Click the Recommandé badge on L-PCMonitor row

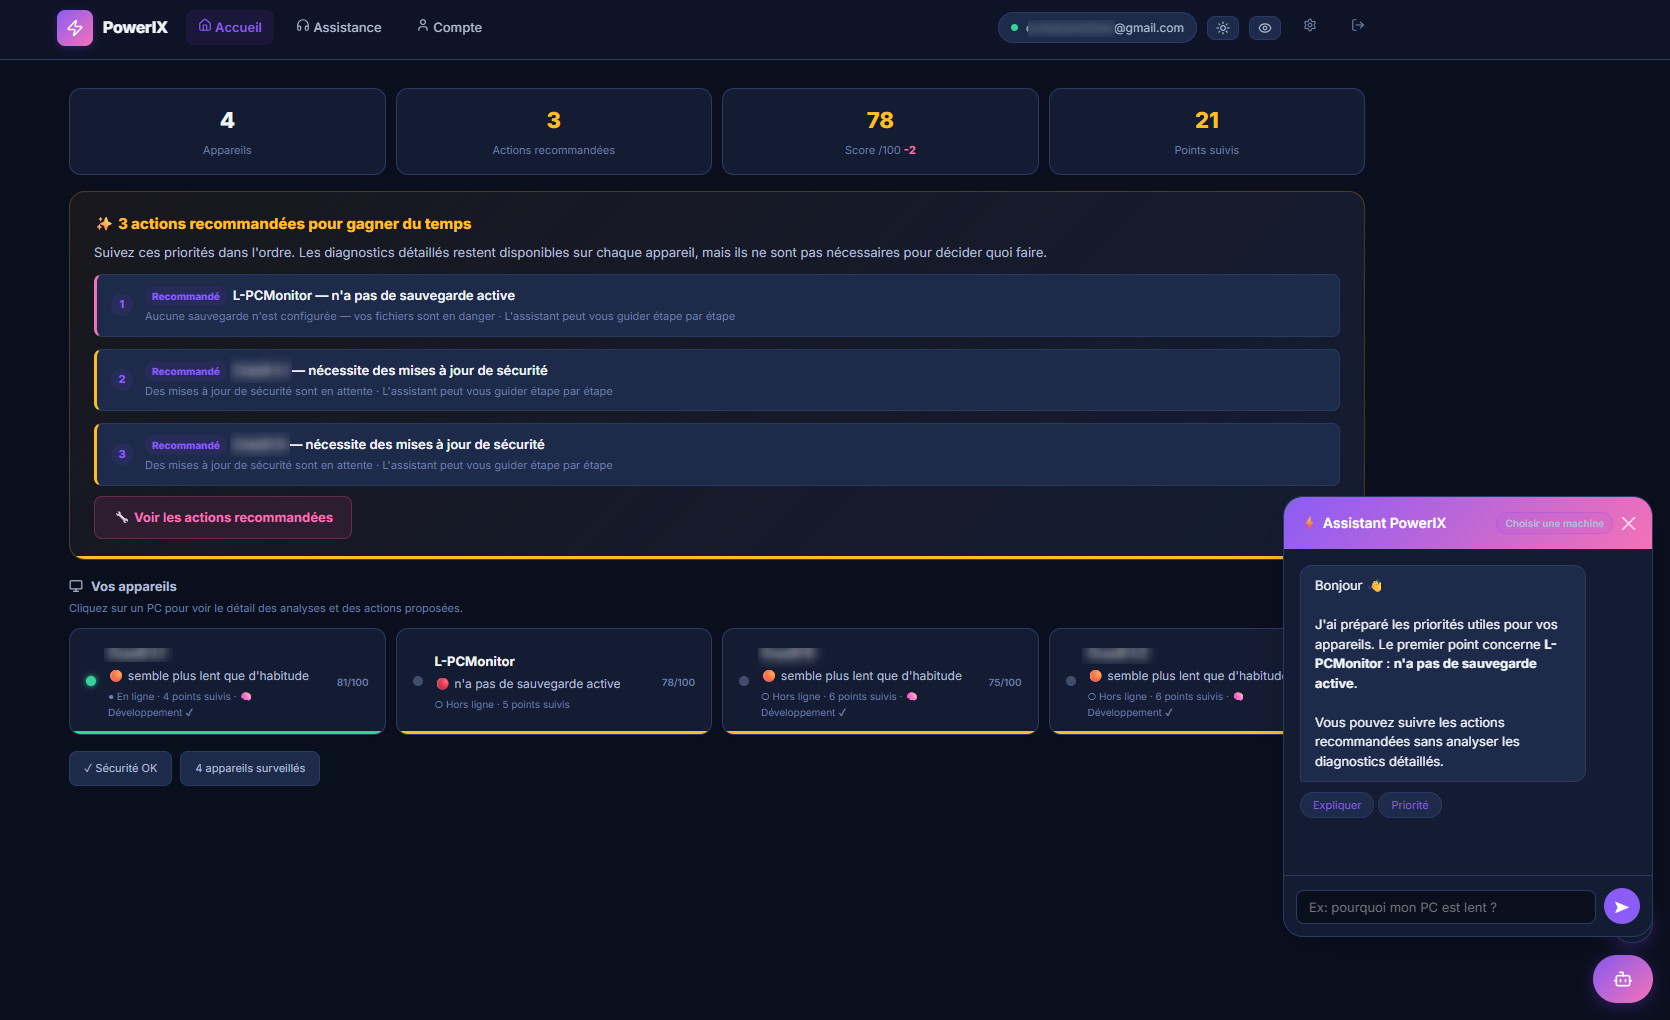(x=186, y=296)
